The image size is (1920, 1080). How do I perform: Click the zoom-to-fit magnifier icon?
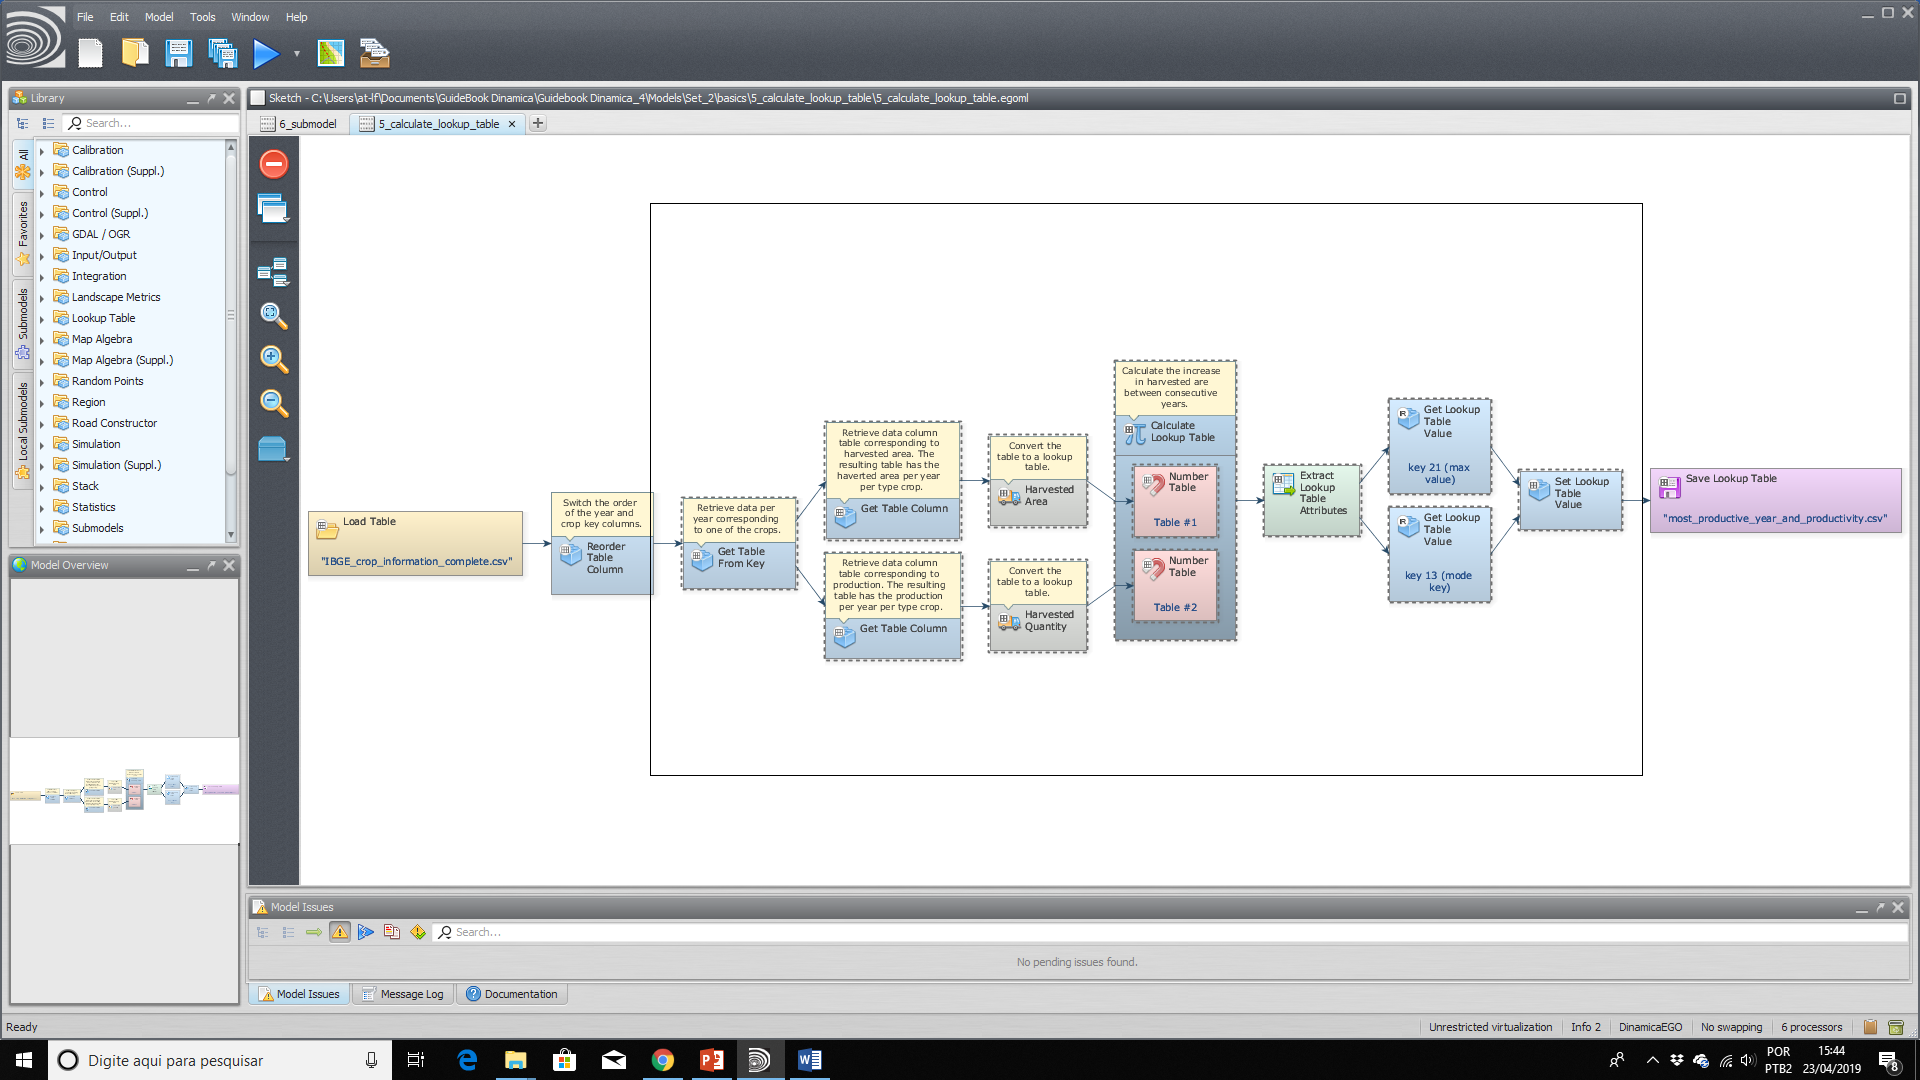pos(273,315)
